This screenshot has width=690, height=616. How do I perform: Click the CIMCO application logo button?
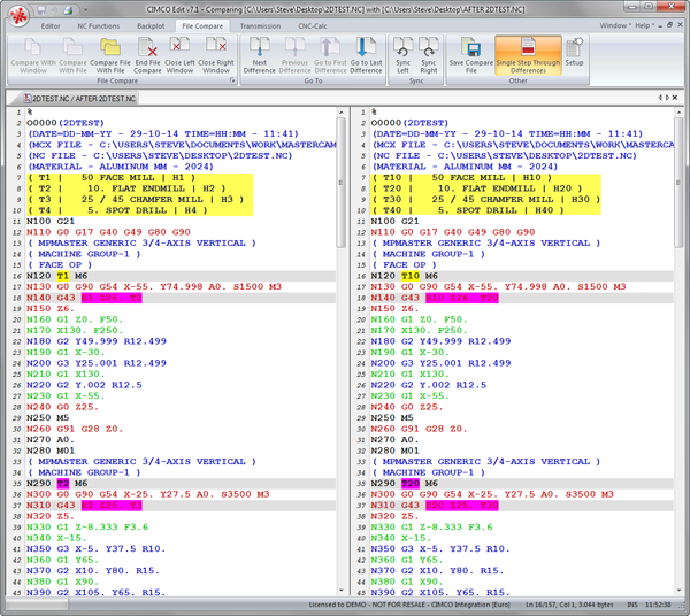pyautogui.click(x=18, y=16)
